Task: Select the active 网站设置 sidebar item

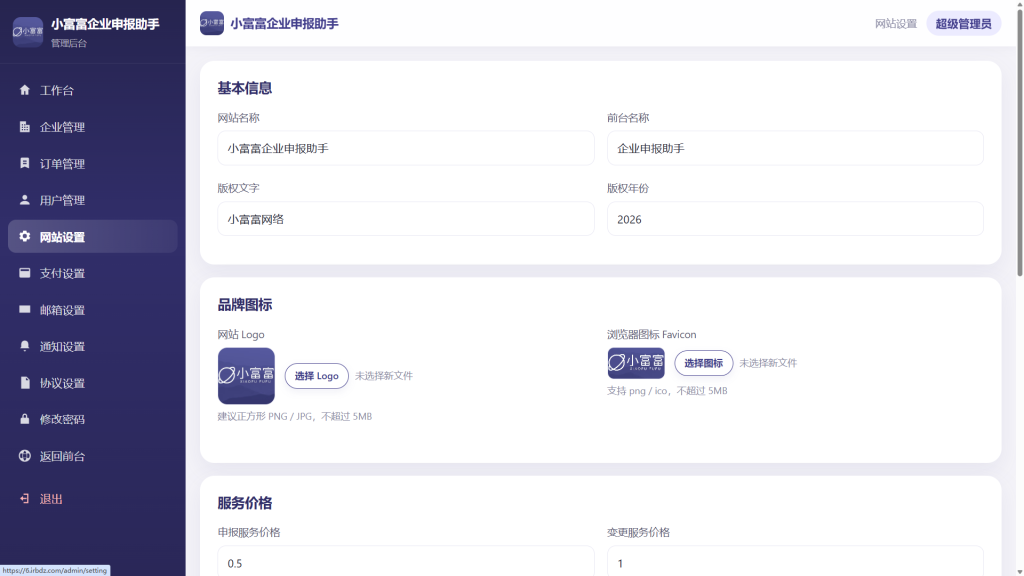Action: [93, 236]
